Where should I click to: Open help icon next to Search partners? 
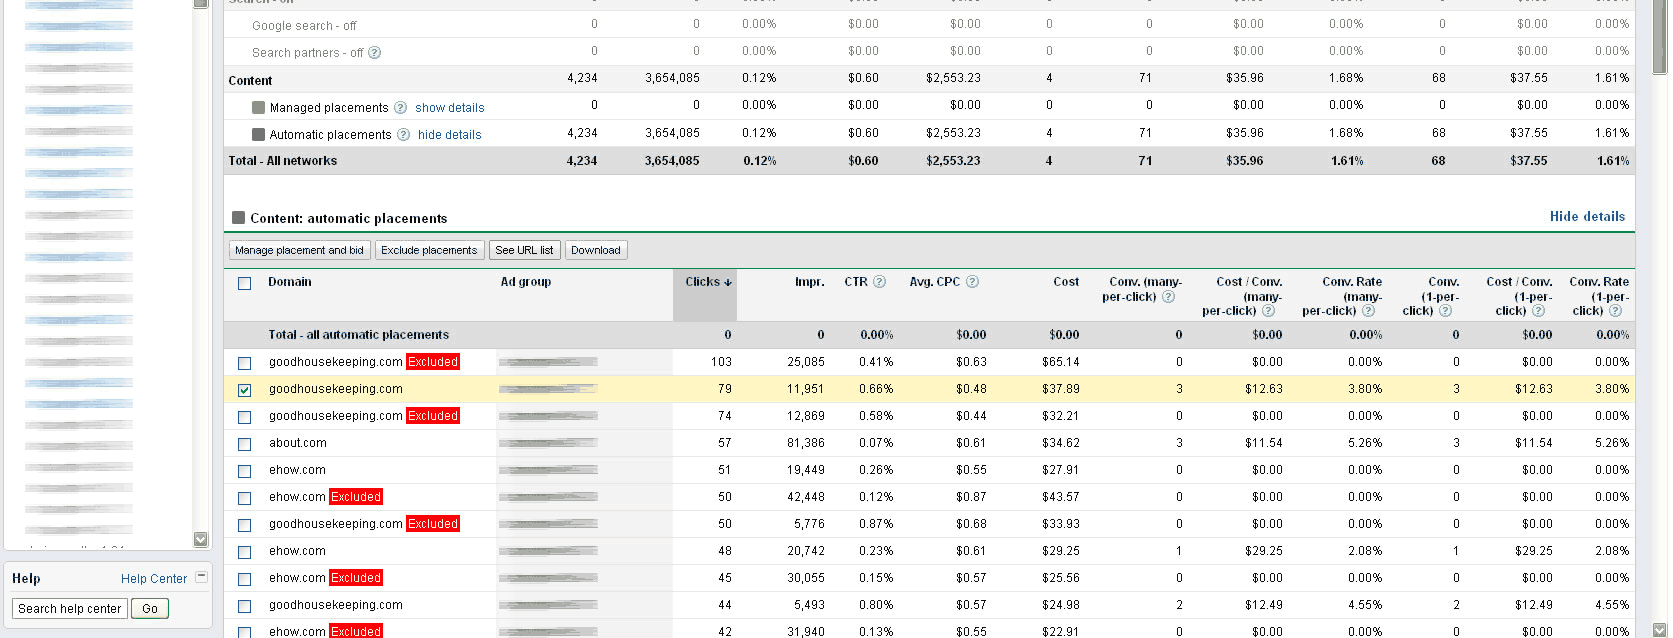374,53
